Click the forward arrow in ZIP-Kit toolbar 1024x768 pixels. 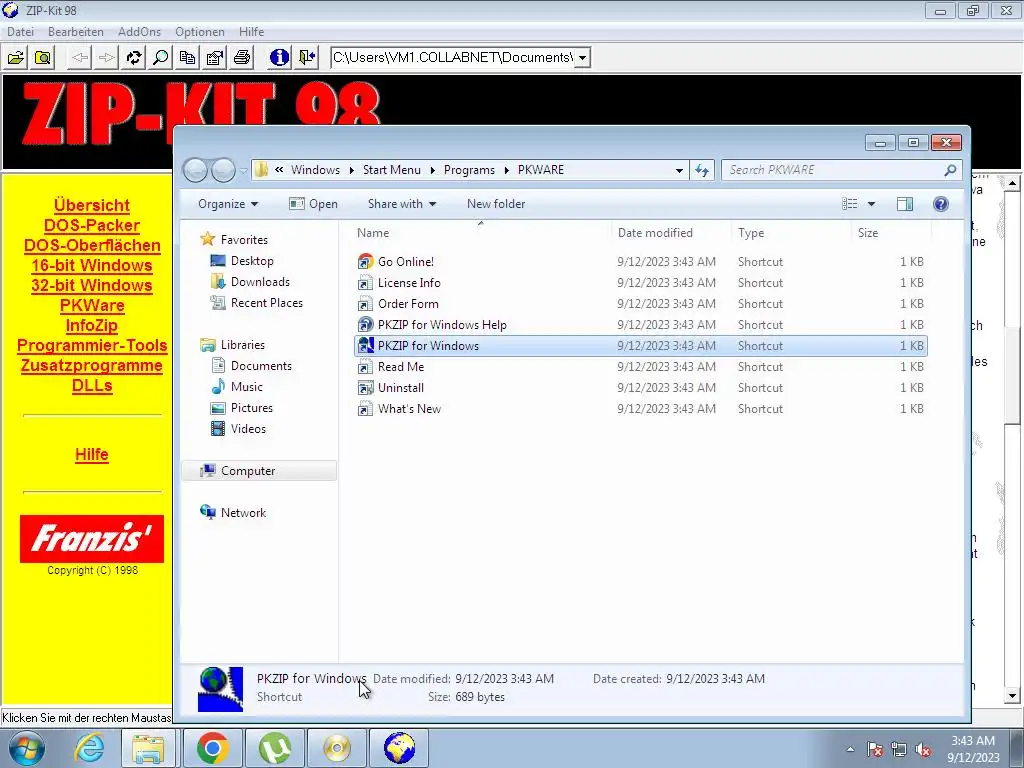click(106, 57)
